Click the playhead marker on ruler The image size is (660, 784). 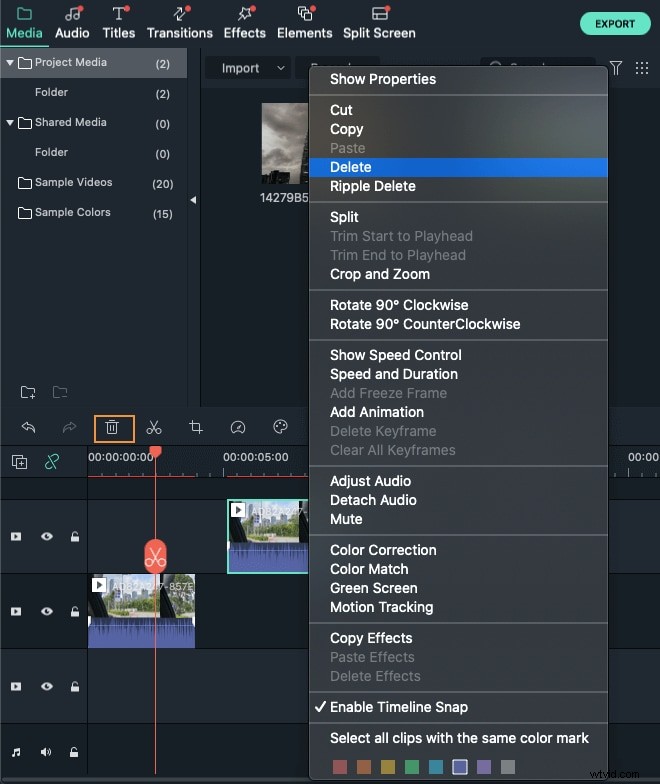156,452
